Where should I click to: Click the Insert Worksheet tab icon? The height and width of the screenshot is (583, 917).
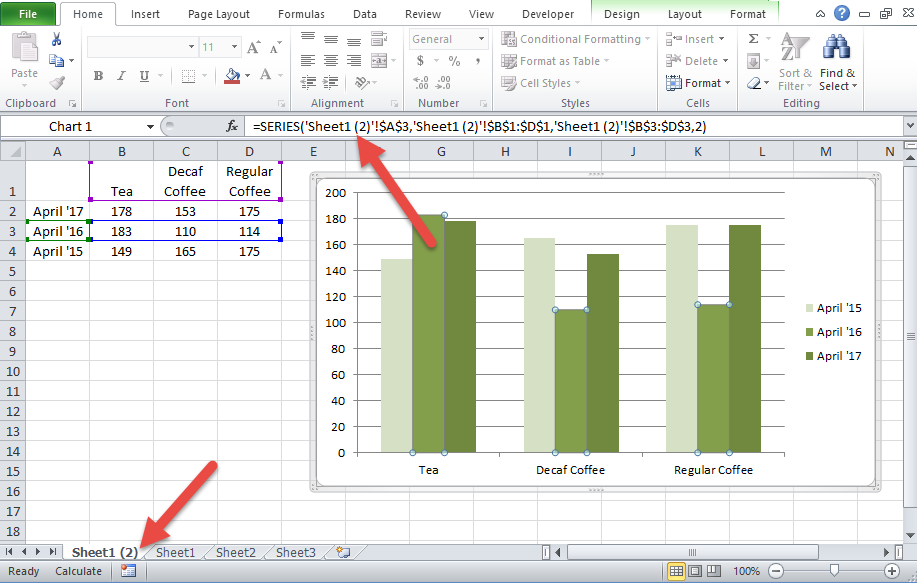[x=343, y=552]
